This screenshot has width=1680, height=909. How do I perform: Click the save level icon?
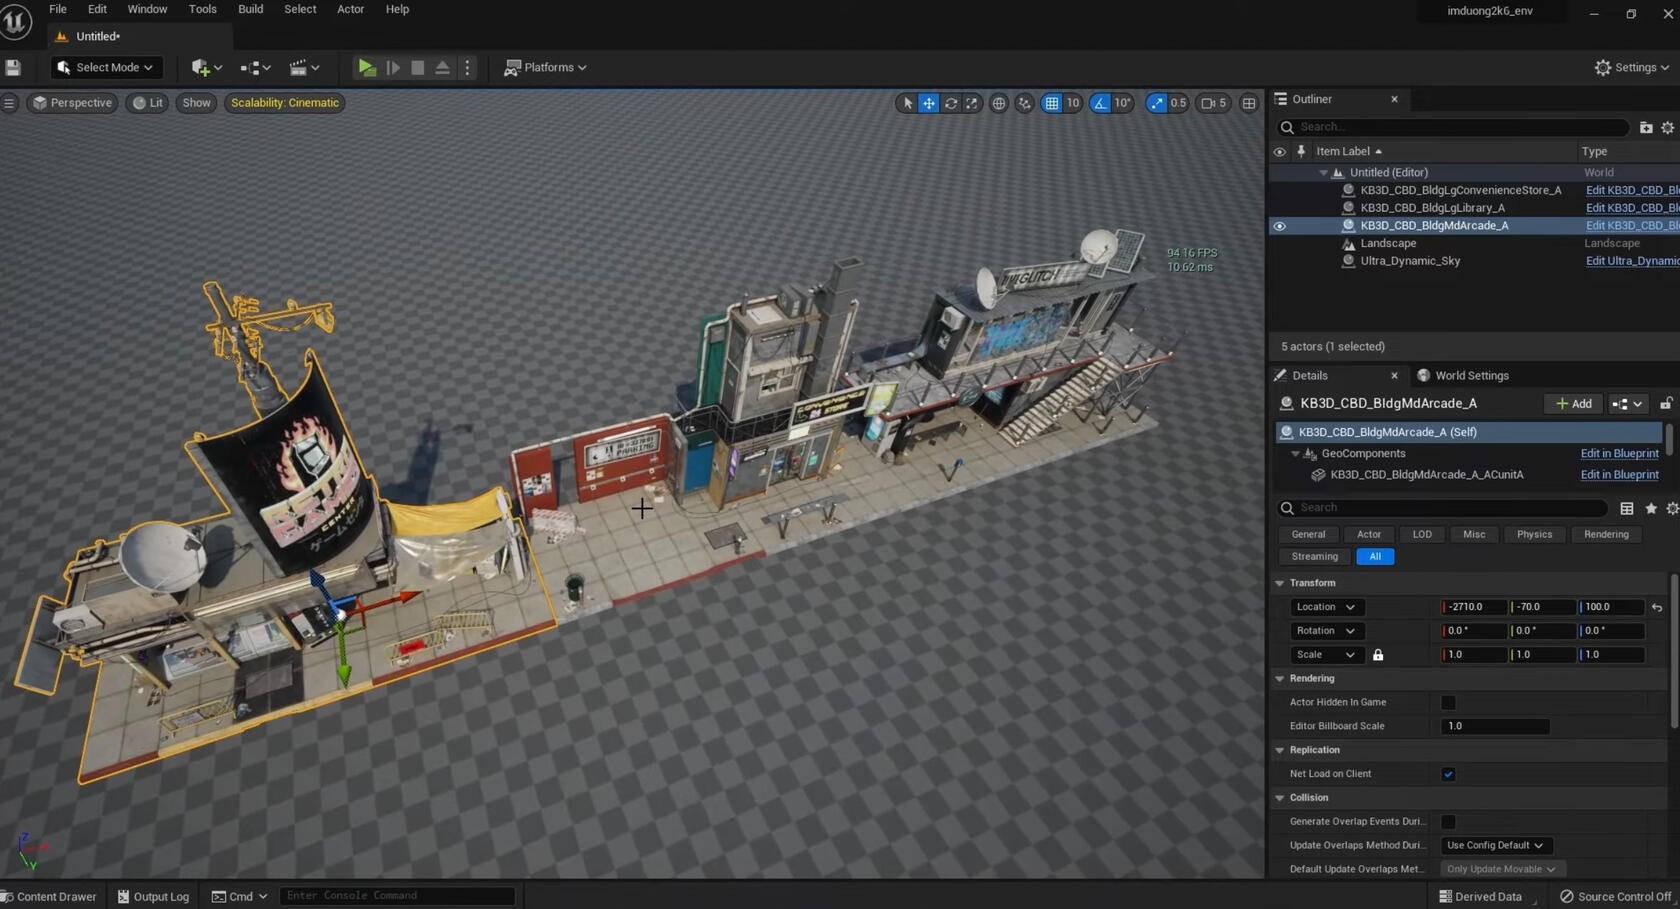13,68
